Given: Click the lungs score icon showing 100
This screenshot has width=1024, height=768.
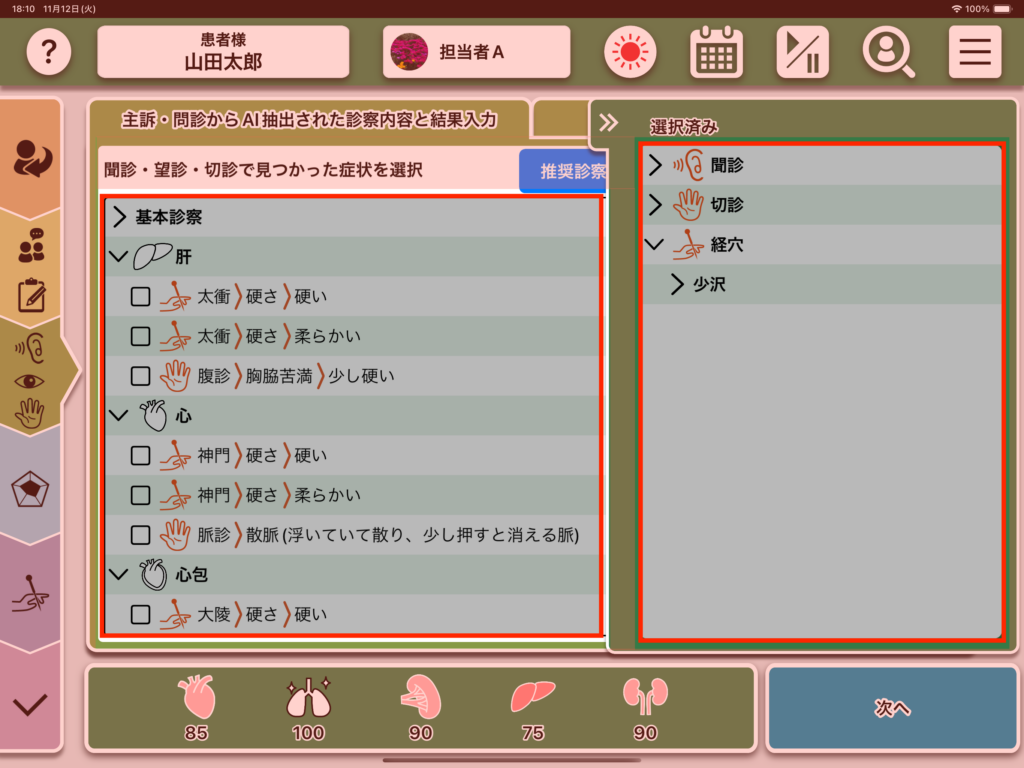Looking at the screenshot, I should 307,707.
